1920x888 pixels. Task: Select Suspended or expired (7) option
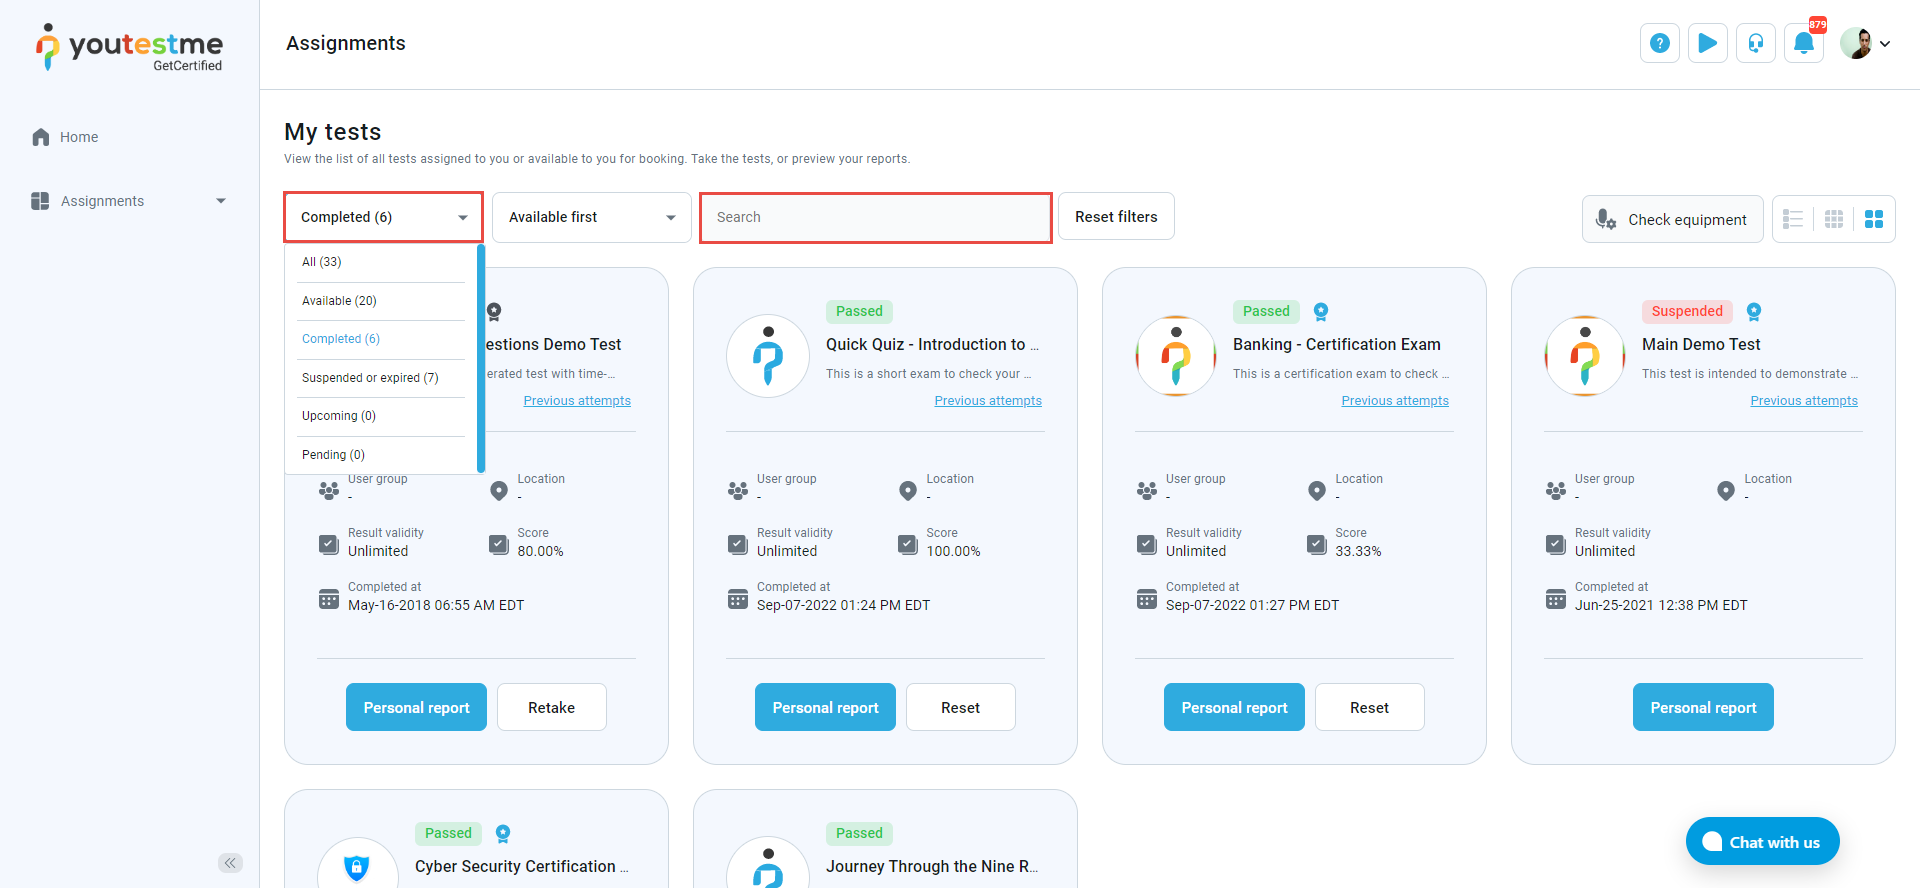point(370,378)
